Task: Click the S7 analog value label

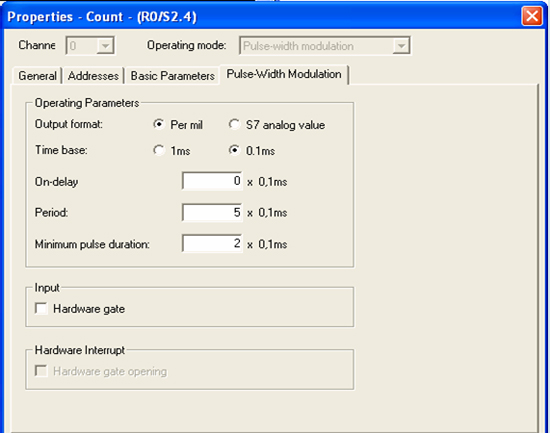Action: (285, 125)
